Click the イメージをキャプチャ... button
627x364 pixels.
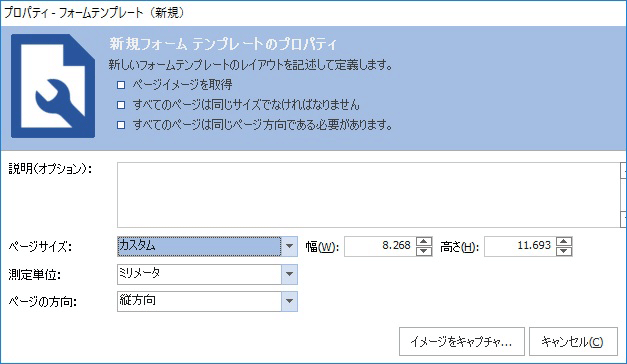[x=461, y=342]
